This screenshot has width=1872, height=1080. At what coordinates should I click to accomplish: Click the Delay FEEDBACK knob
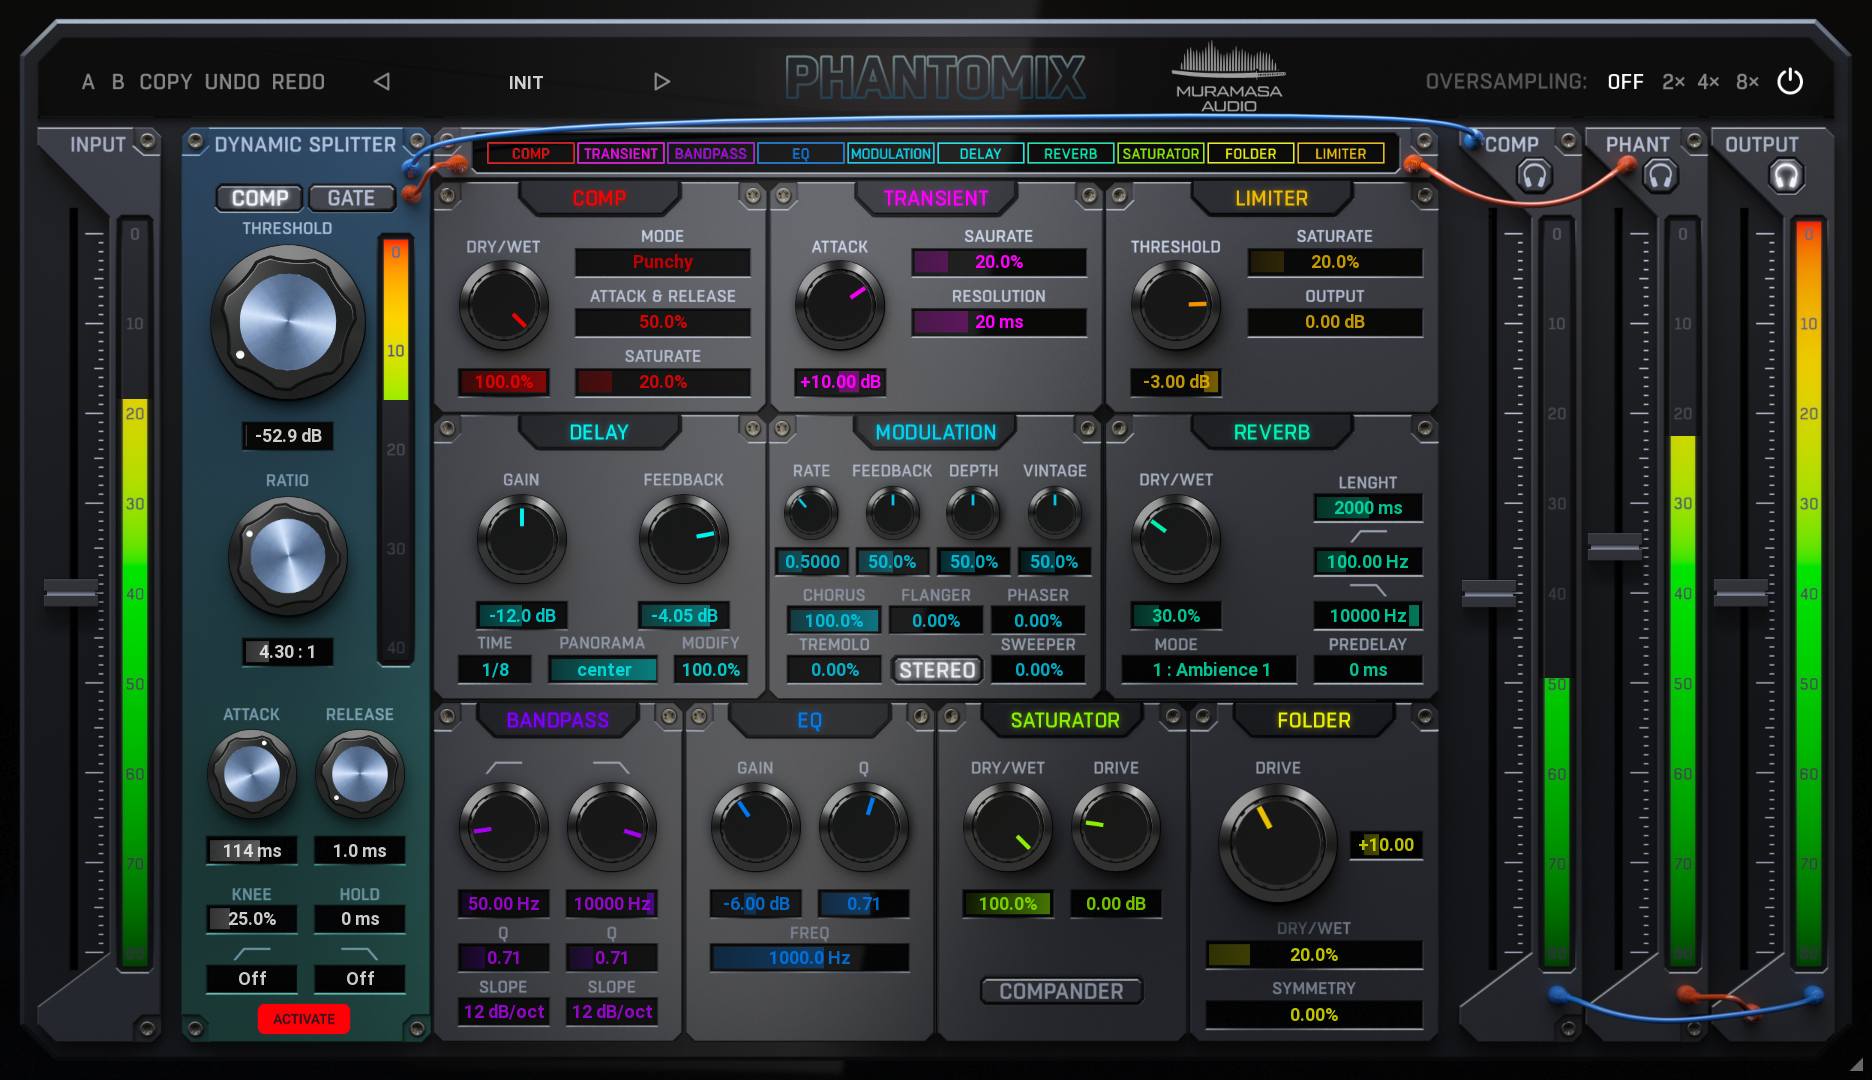(x=684, y=540)
